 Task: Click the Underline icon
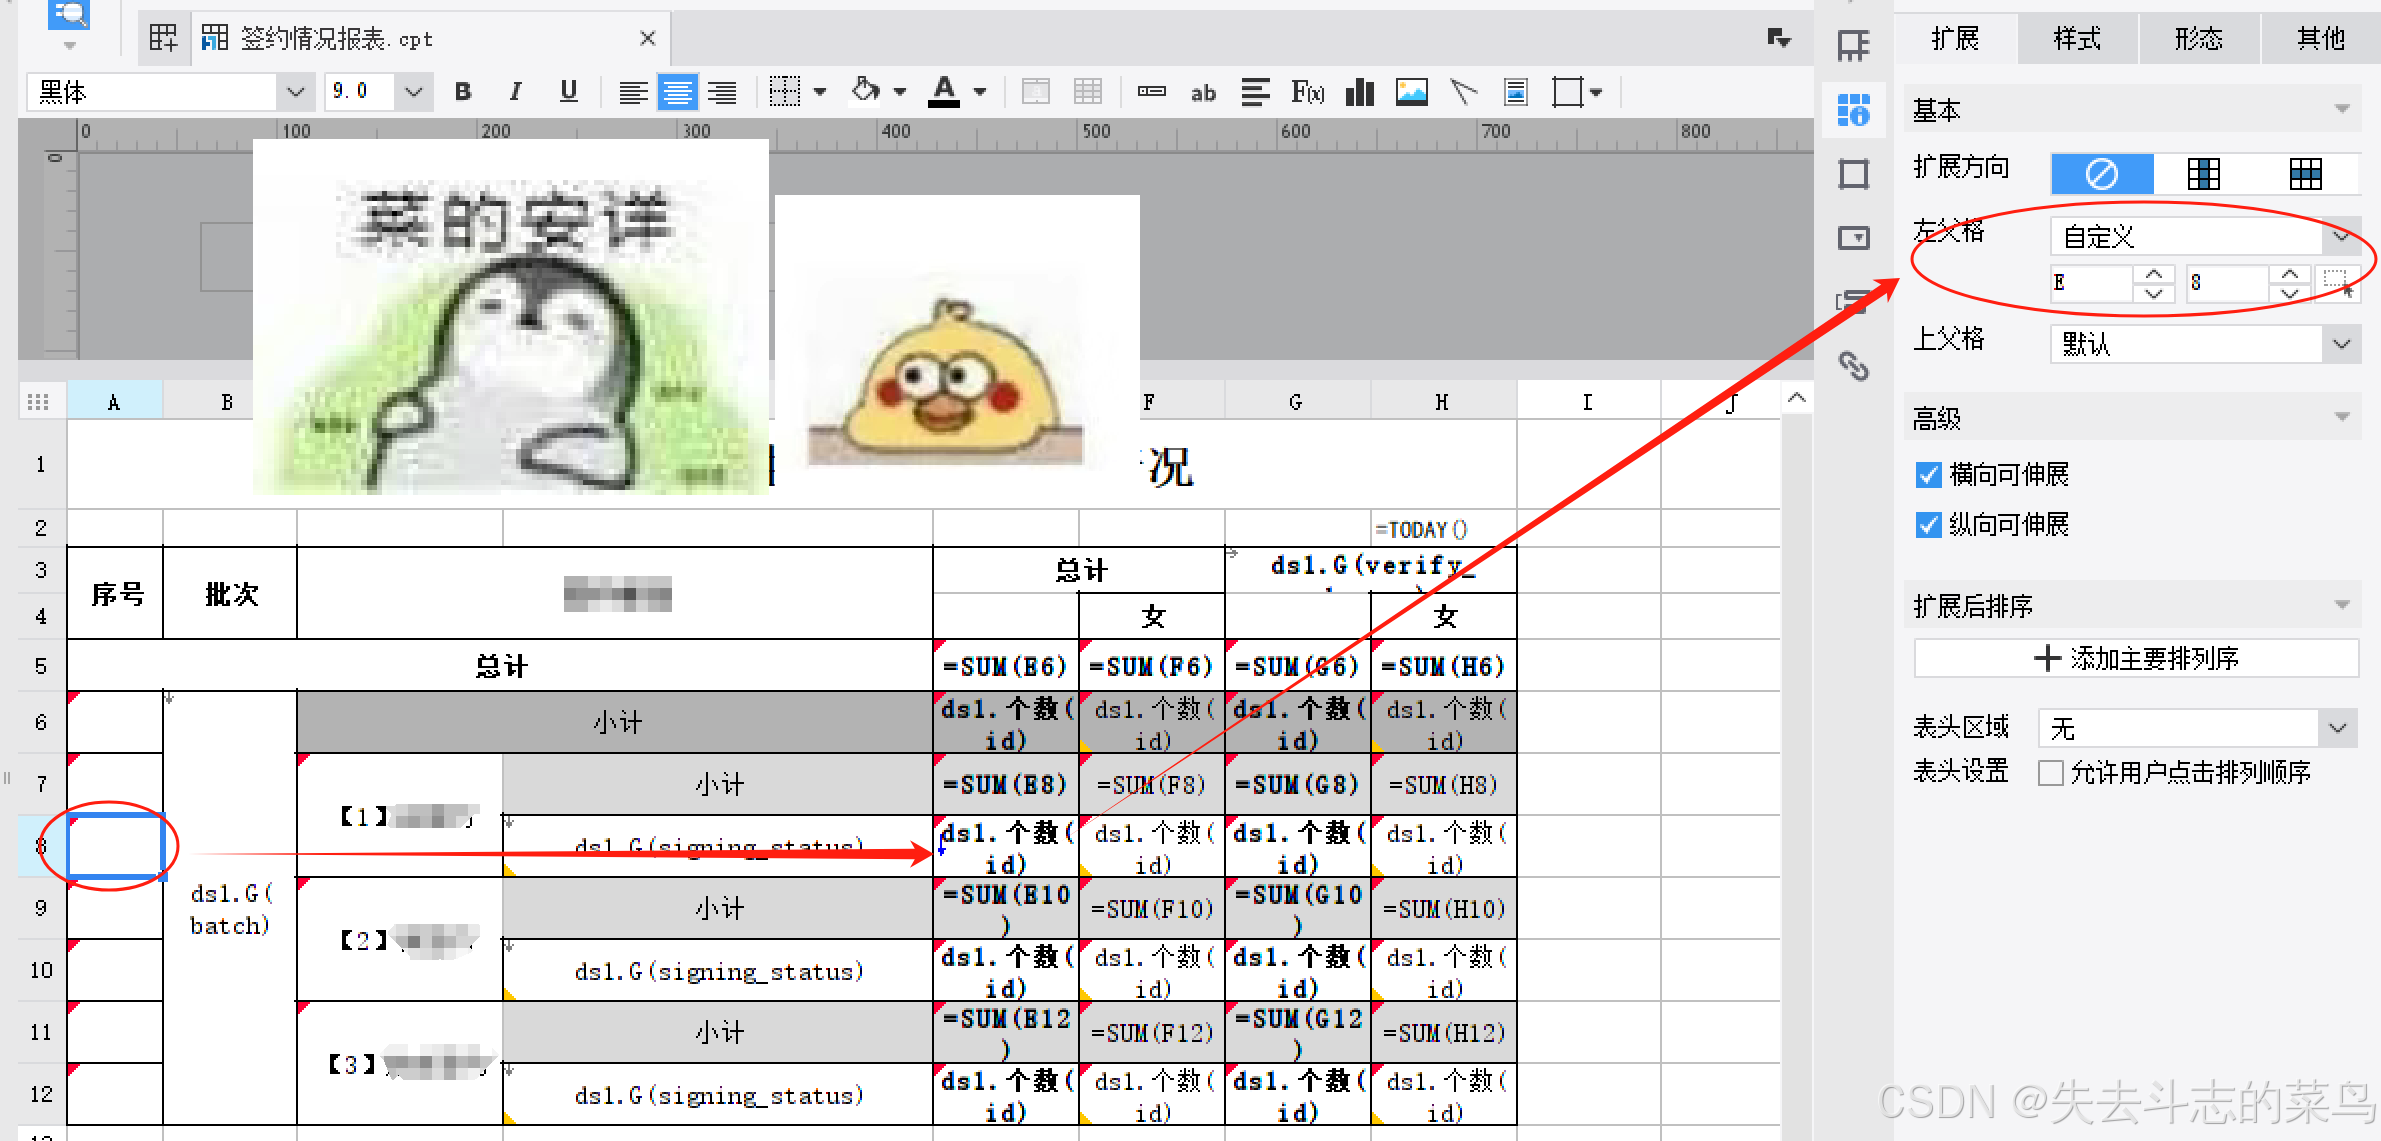568,92
